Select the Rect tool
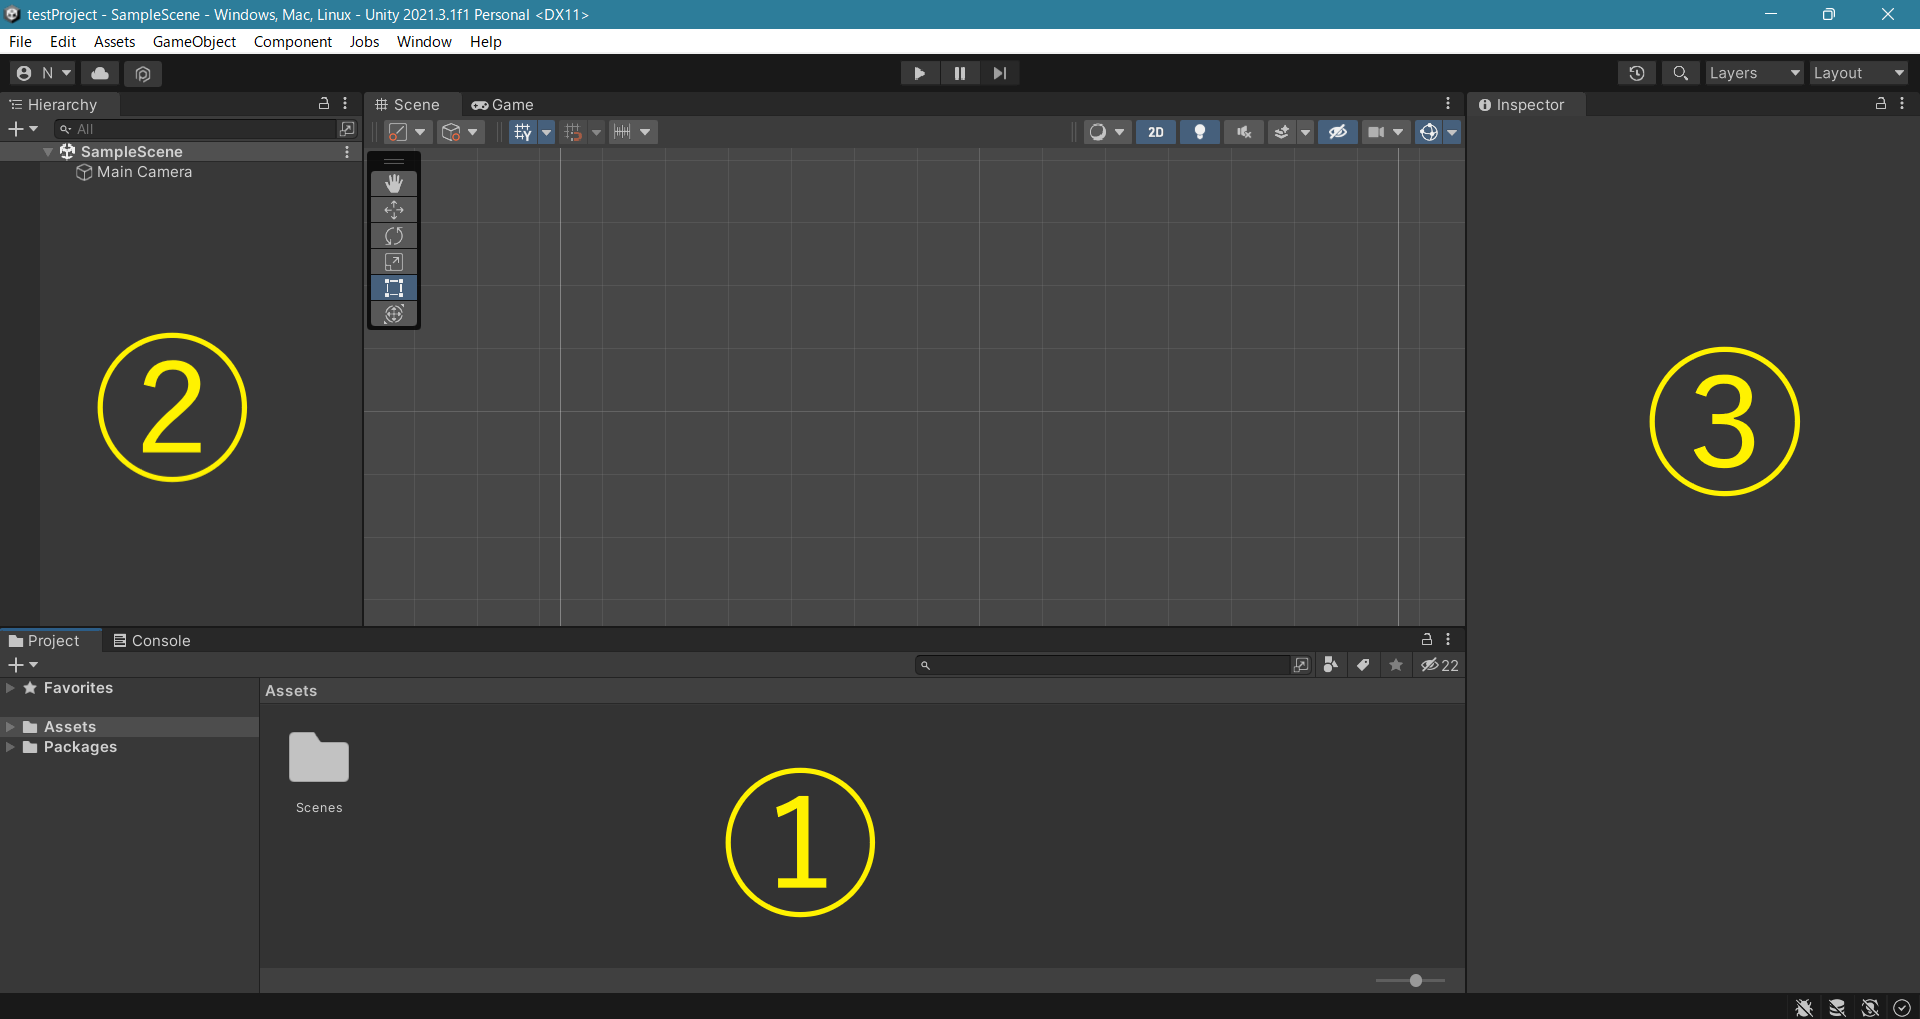1920x1019 pixels. [394, 288]
